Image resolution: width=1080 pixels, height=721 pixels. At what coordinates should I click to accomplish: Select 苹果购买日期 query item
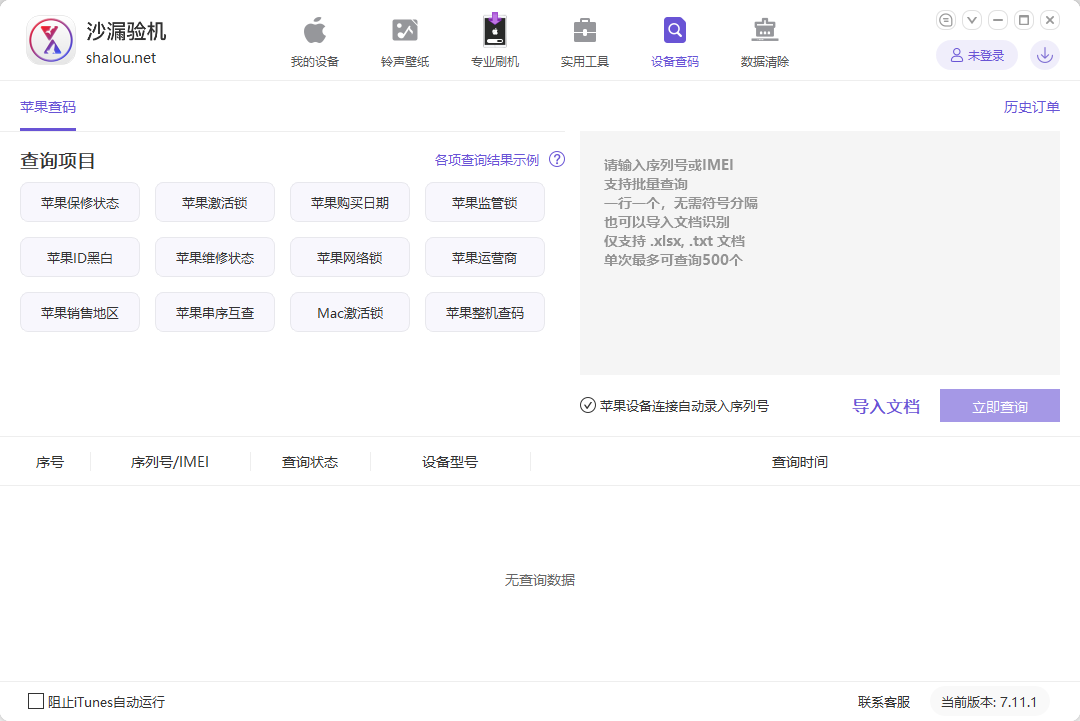[350, 202]
